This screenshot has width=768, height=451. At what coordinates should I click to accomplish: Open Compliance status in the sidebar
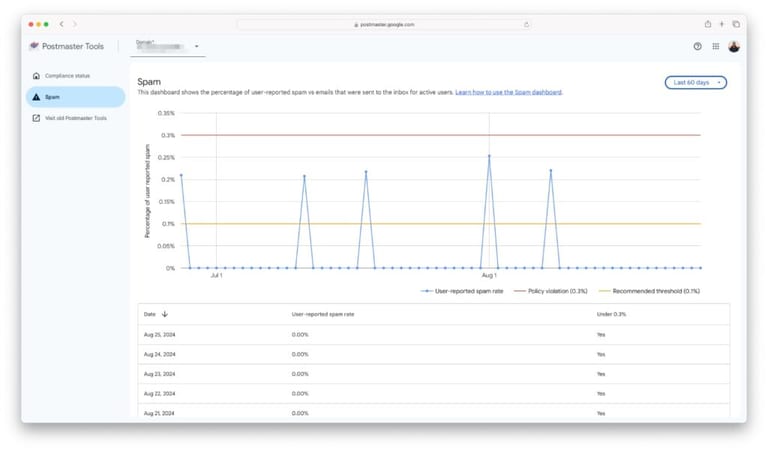click(75, 76)
